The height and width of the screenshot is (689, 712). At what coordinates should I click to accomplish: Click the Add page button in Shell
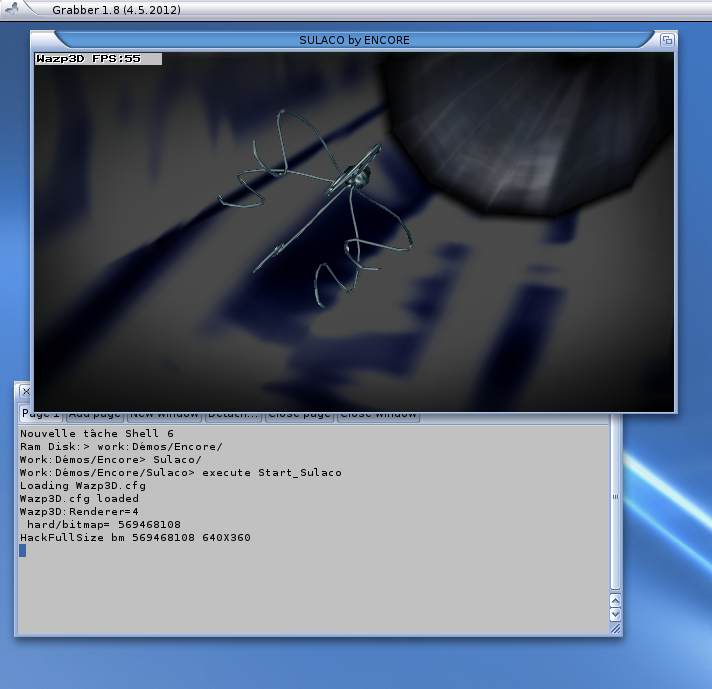(x=94, y=416)
